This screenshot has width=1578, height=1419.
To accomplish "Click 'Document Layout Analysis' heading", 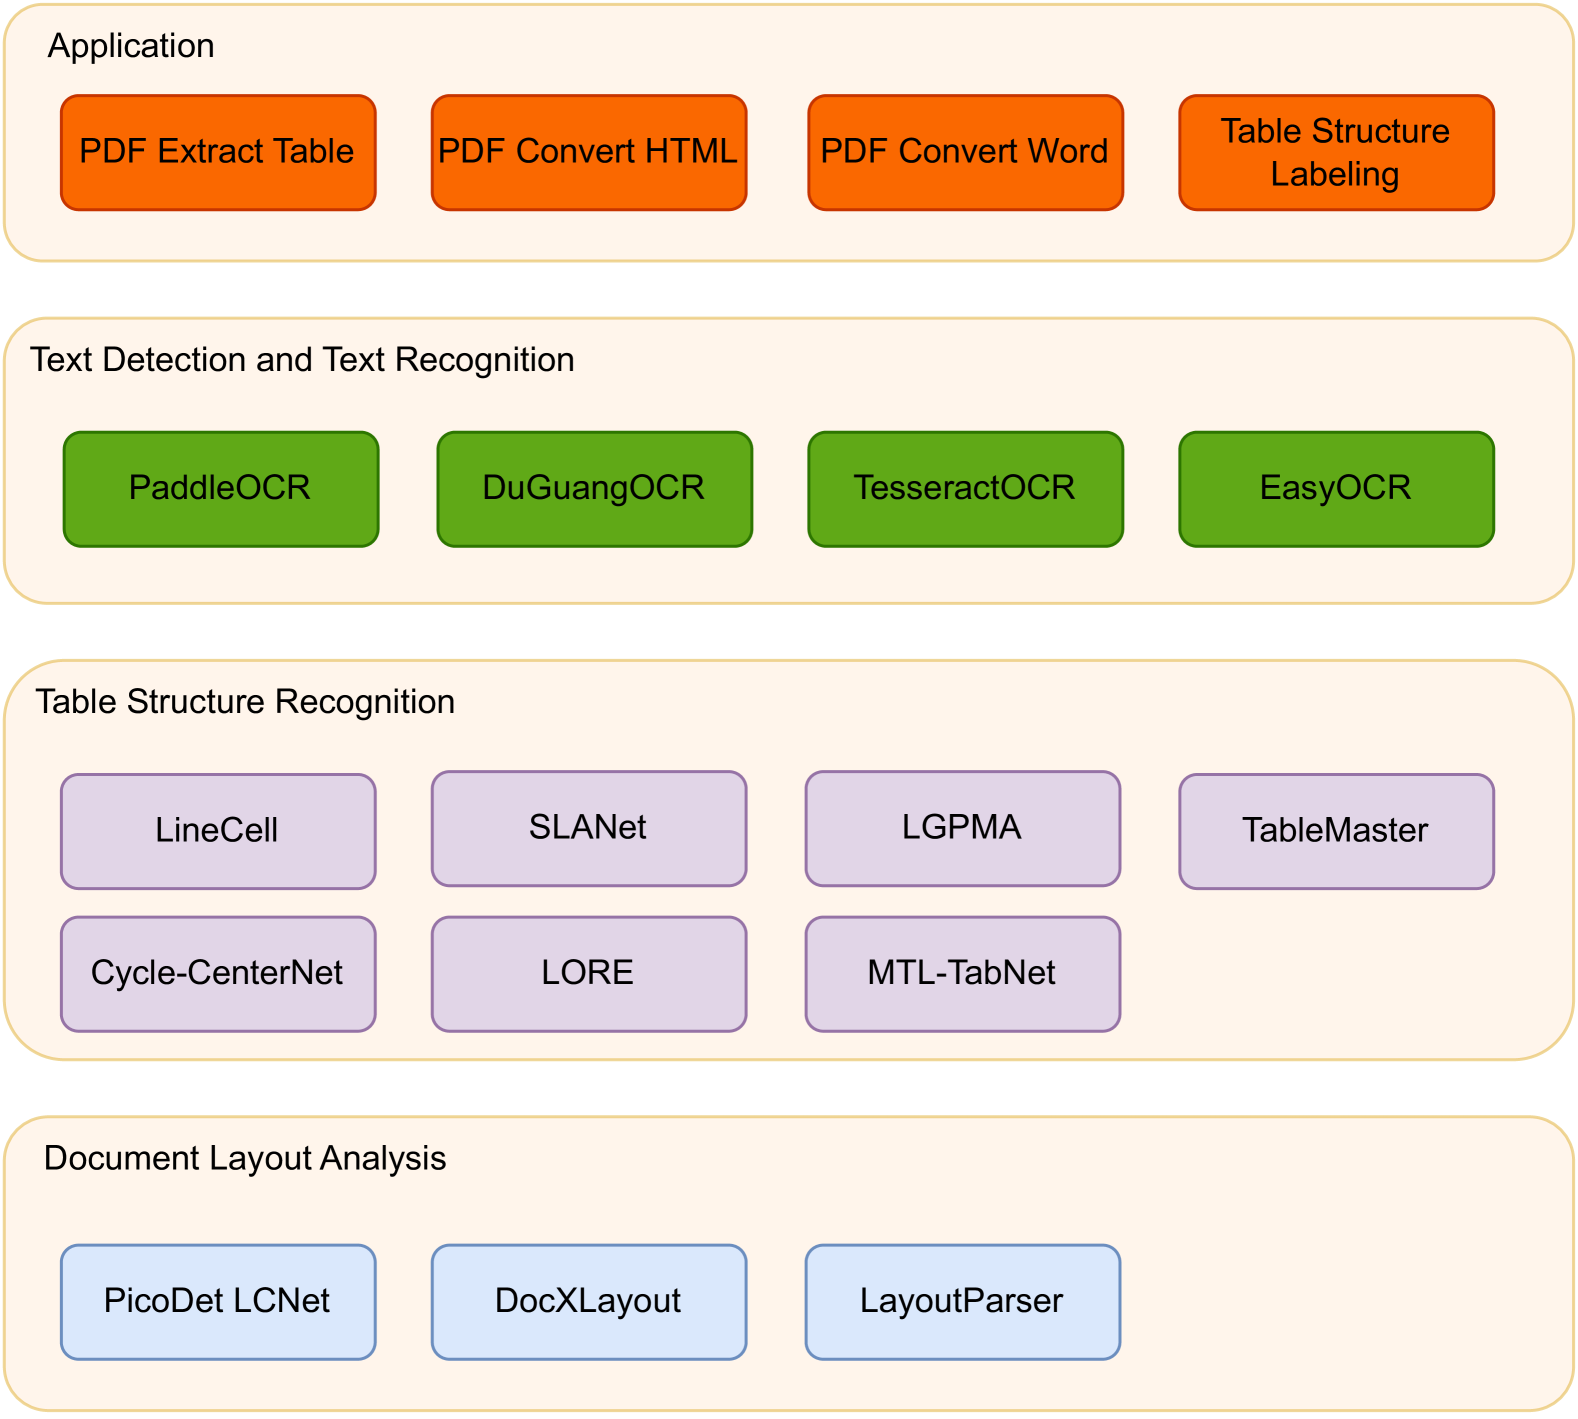I will click(245, 1158).
